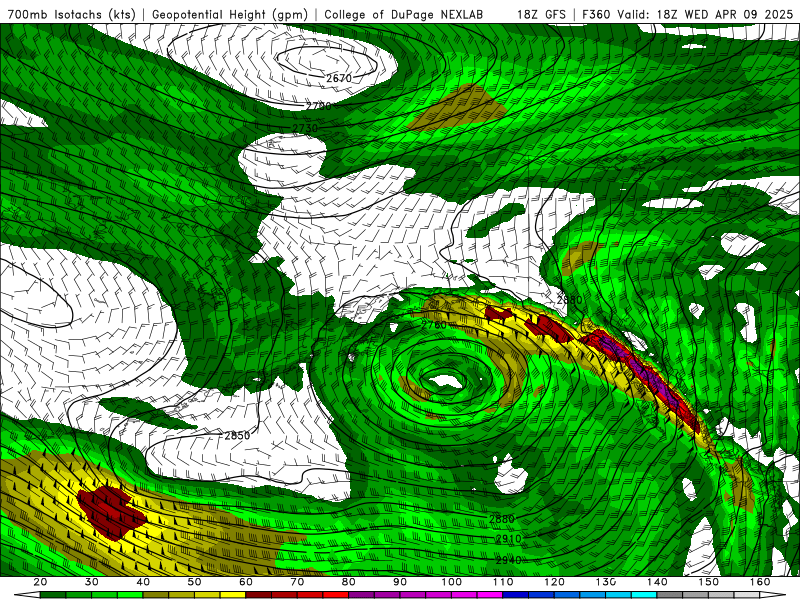This screenshot has width=800, height=600.
Task: Click the 2880 contour label above 2910
Action: pos(502,519)
